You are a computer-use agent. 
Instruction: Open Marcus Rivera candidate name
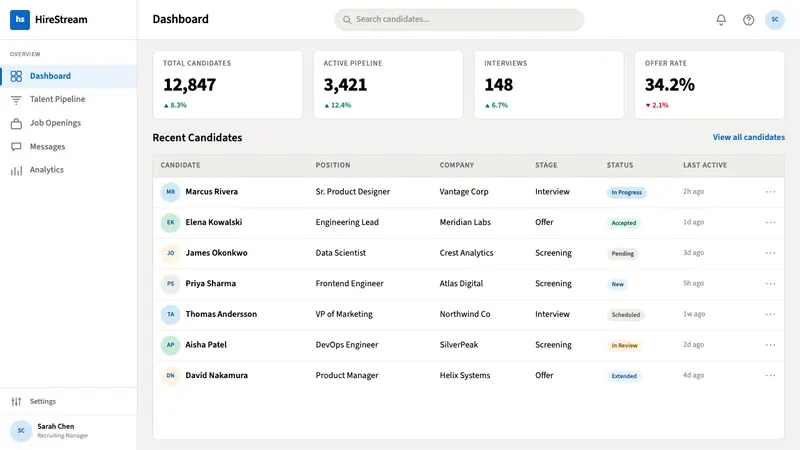[x=211, y=192]
